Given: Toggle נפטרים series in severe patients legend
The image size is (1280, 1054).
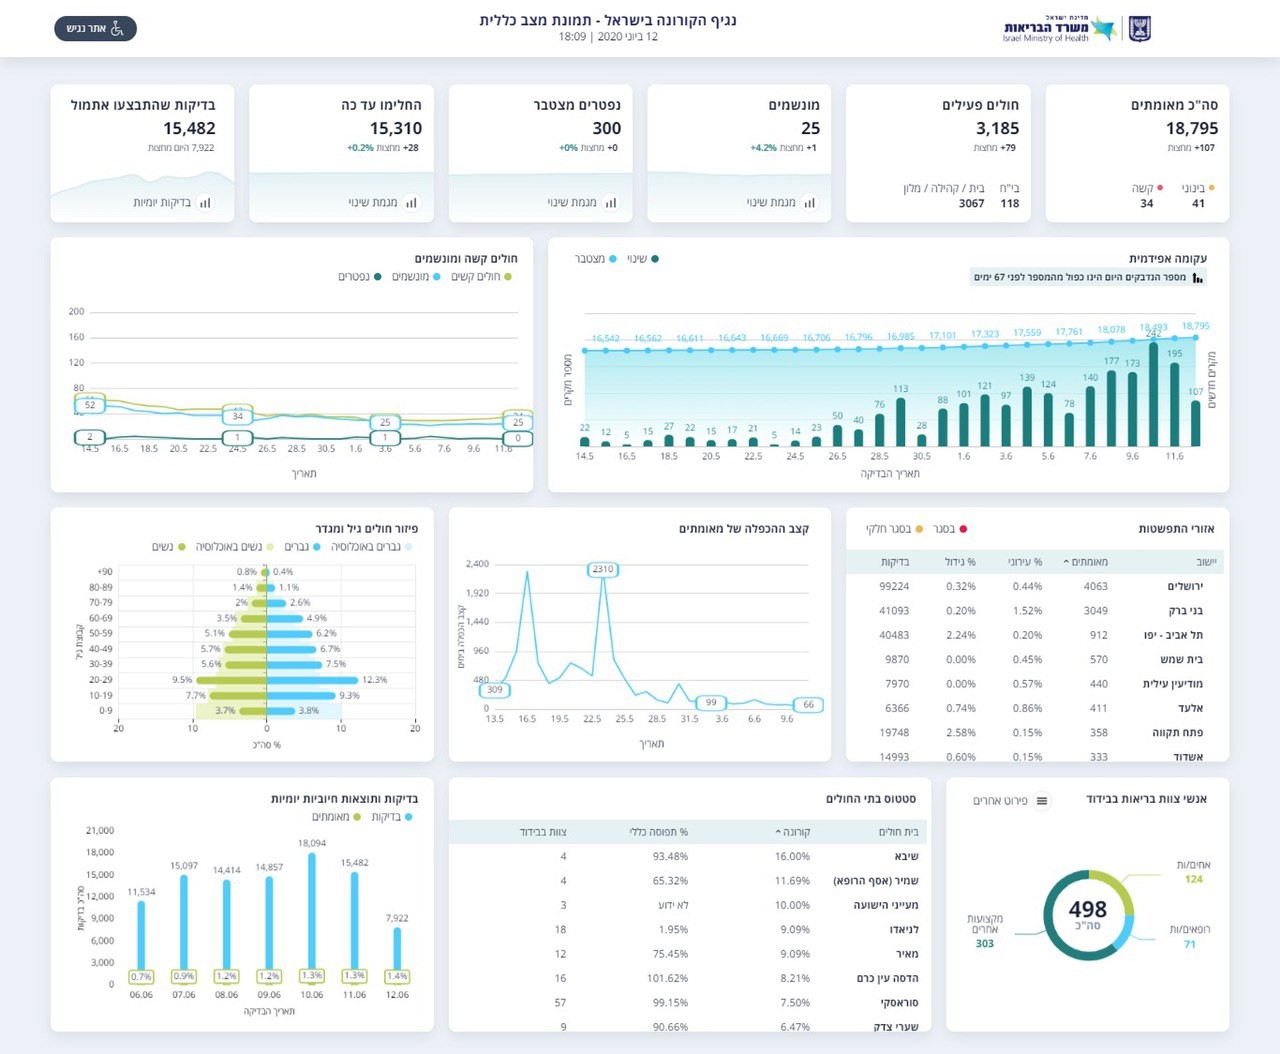Looking at the screenshot, I should [360, 277].
